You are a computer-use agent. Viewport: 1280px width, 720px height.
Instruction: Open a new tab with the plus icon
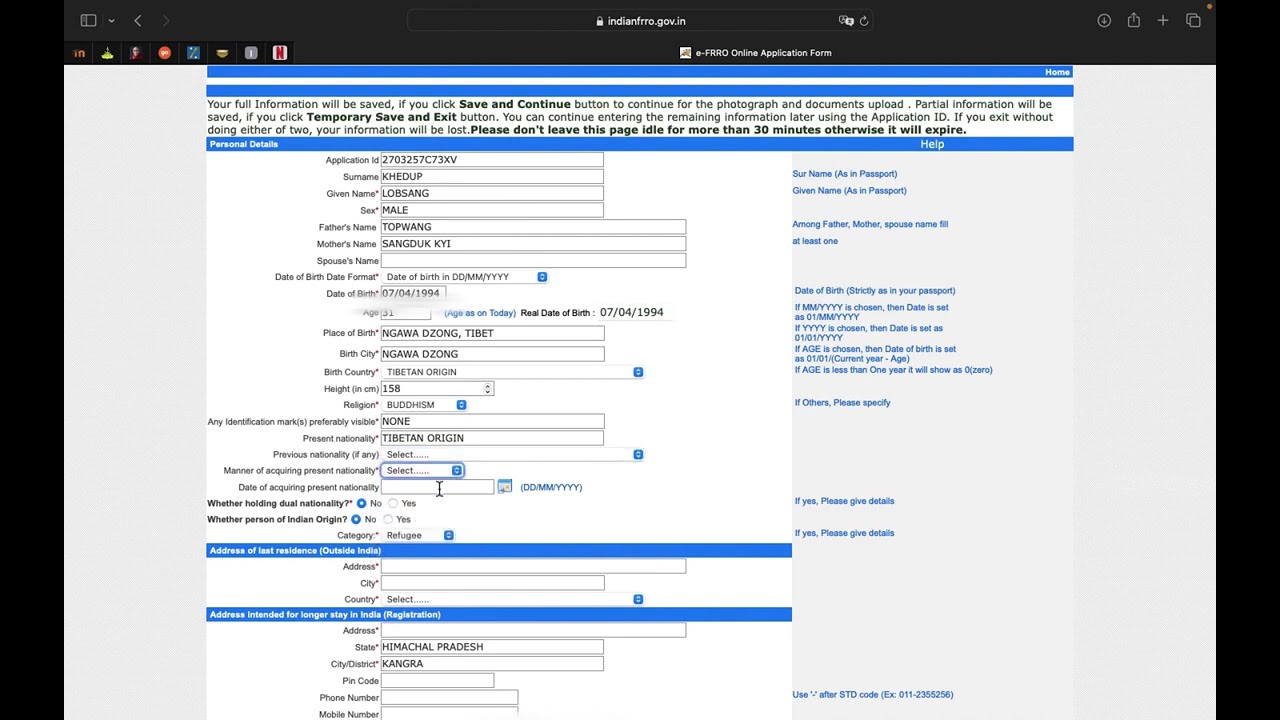(1163, 20)
